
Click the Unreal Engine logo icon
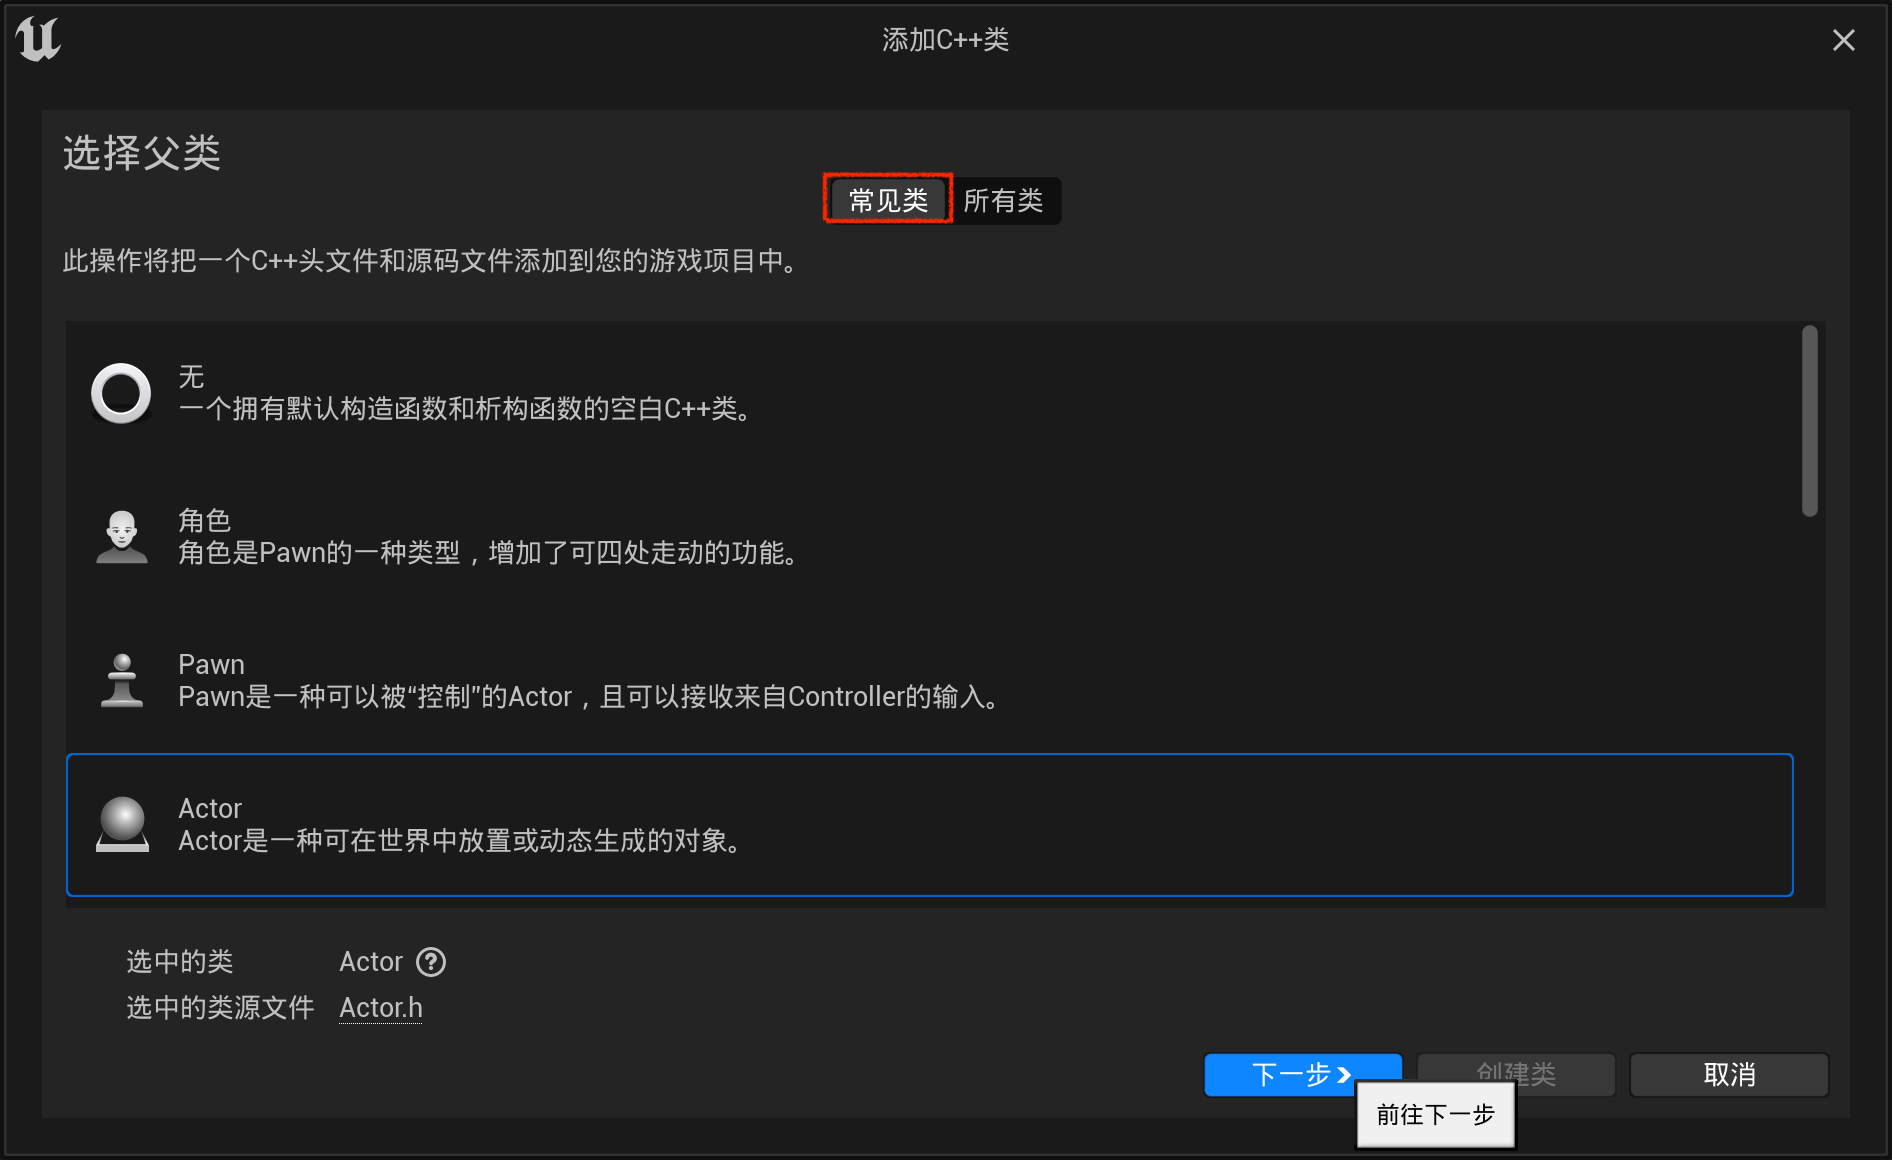point(38,40)
